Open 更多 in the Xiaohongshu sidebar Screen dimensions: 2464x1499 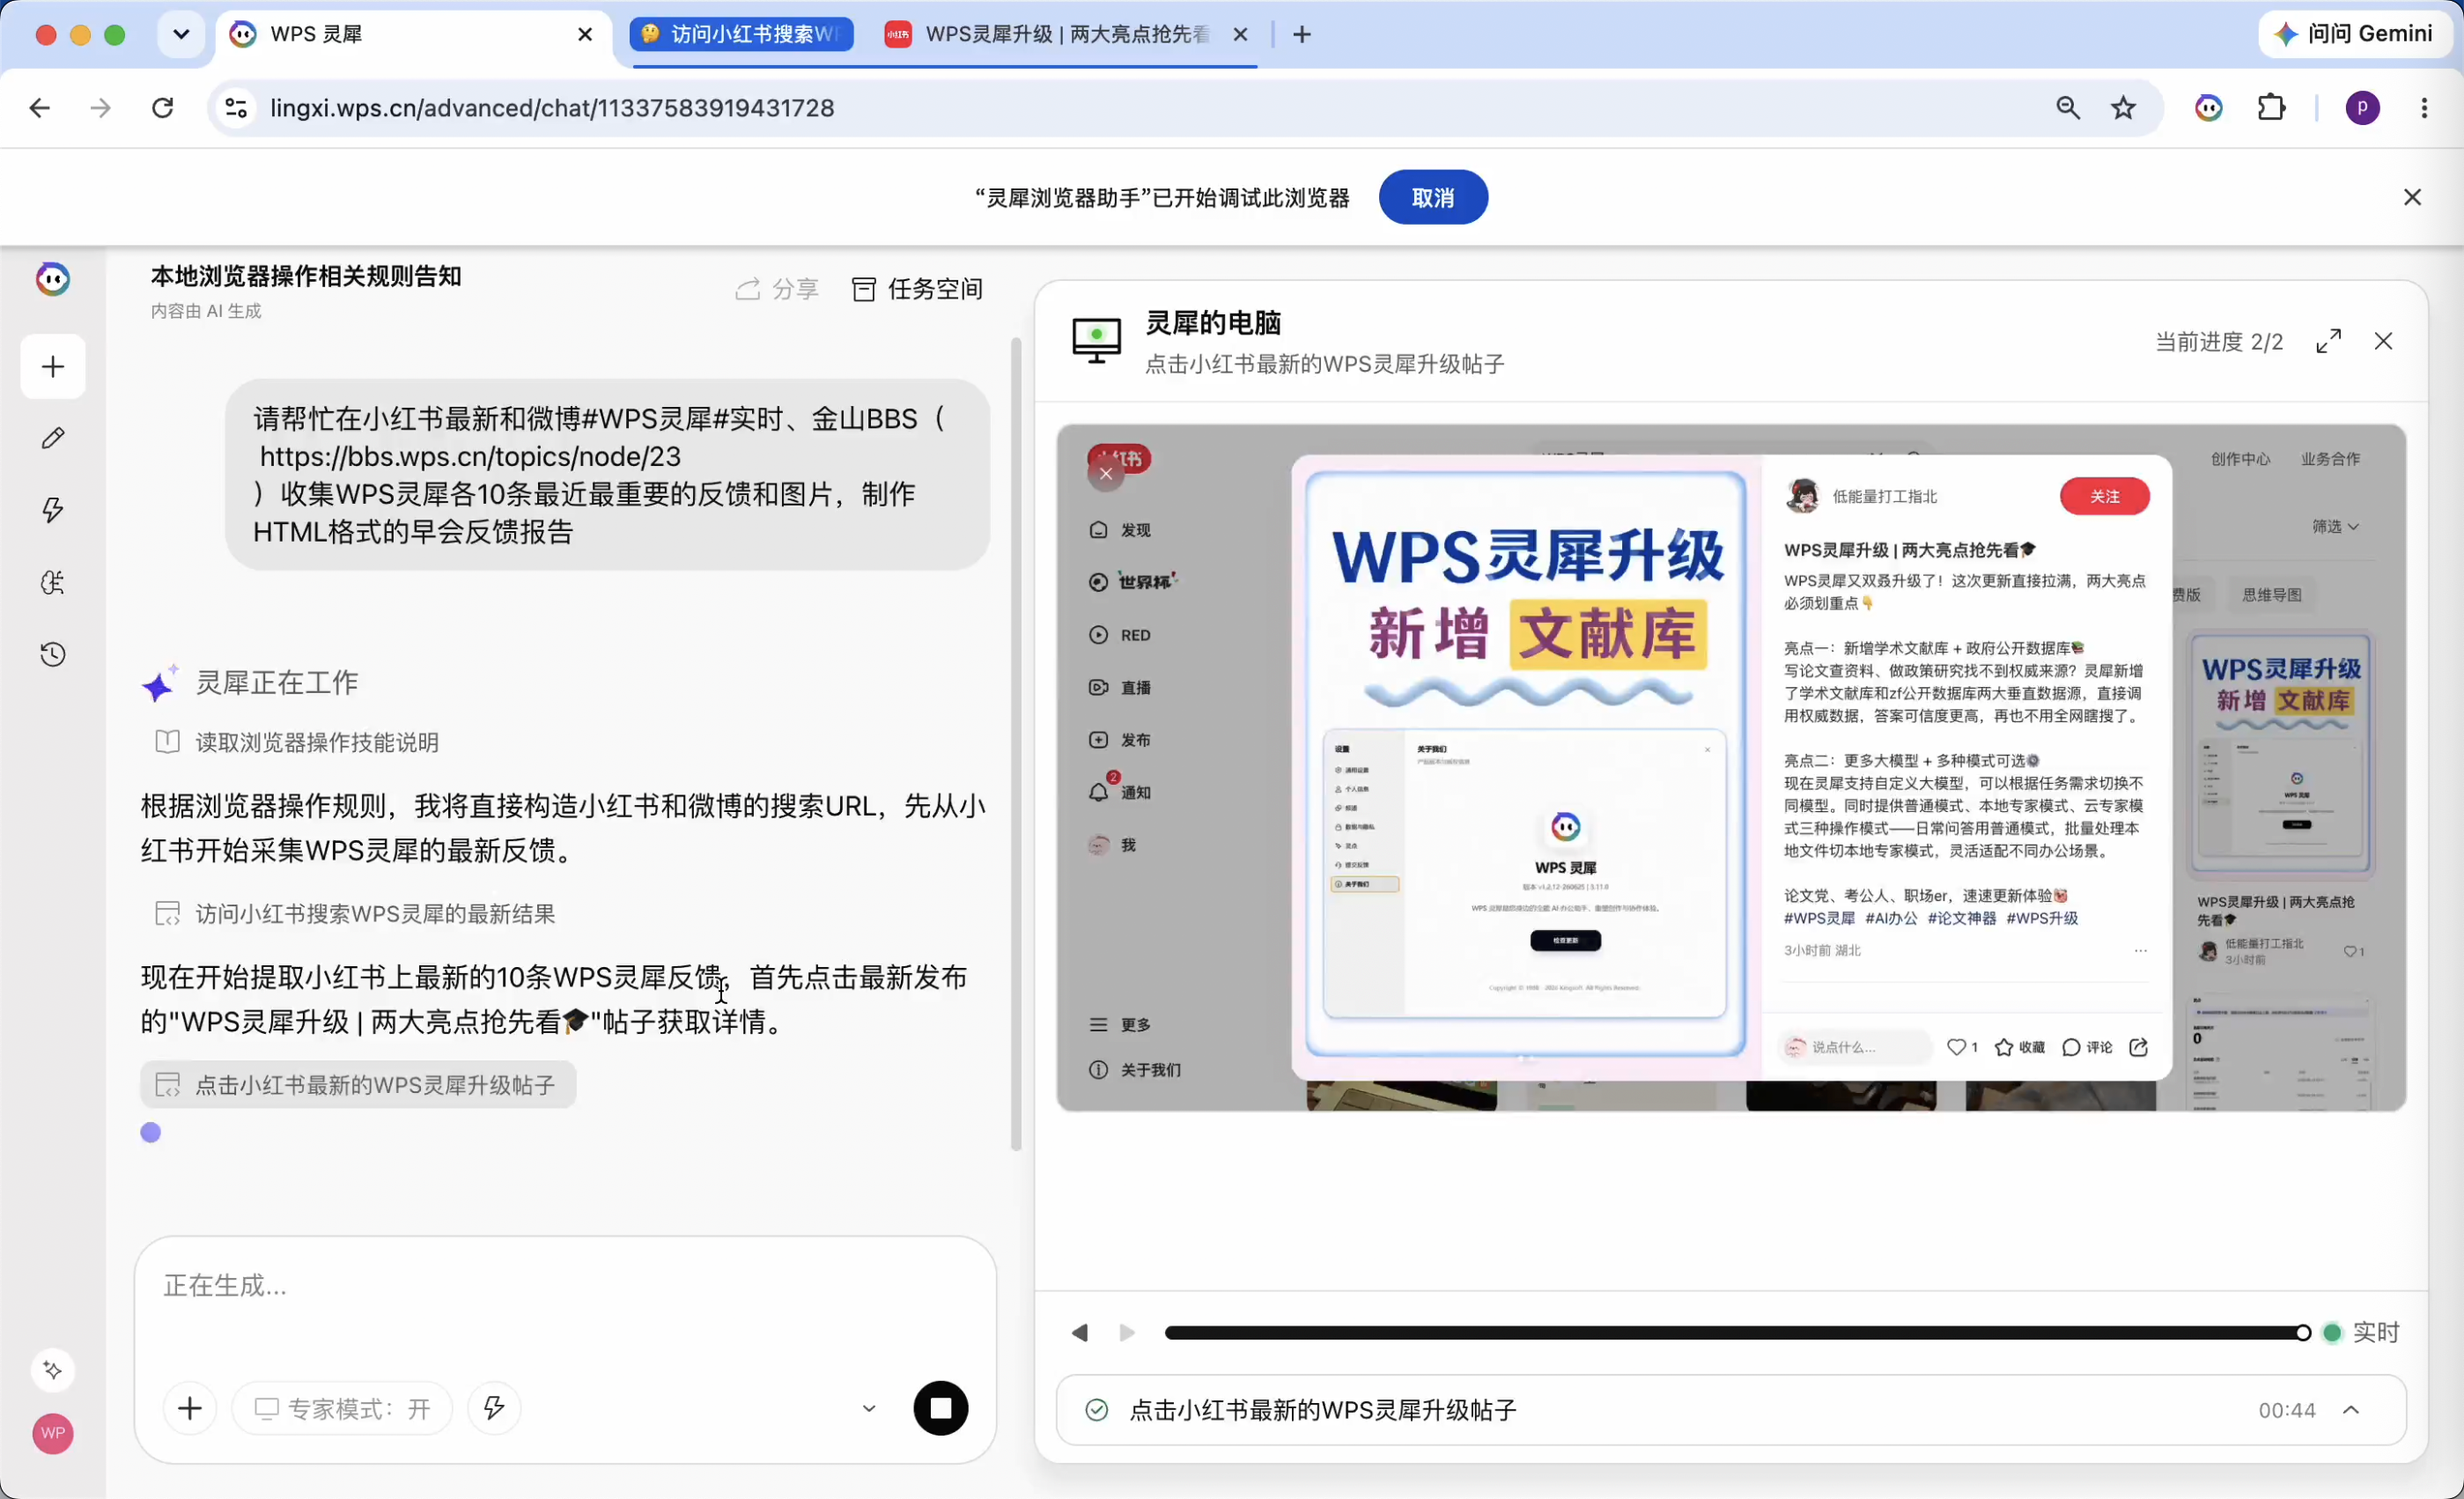point(1120,1024)
